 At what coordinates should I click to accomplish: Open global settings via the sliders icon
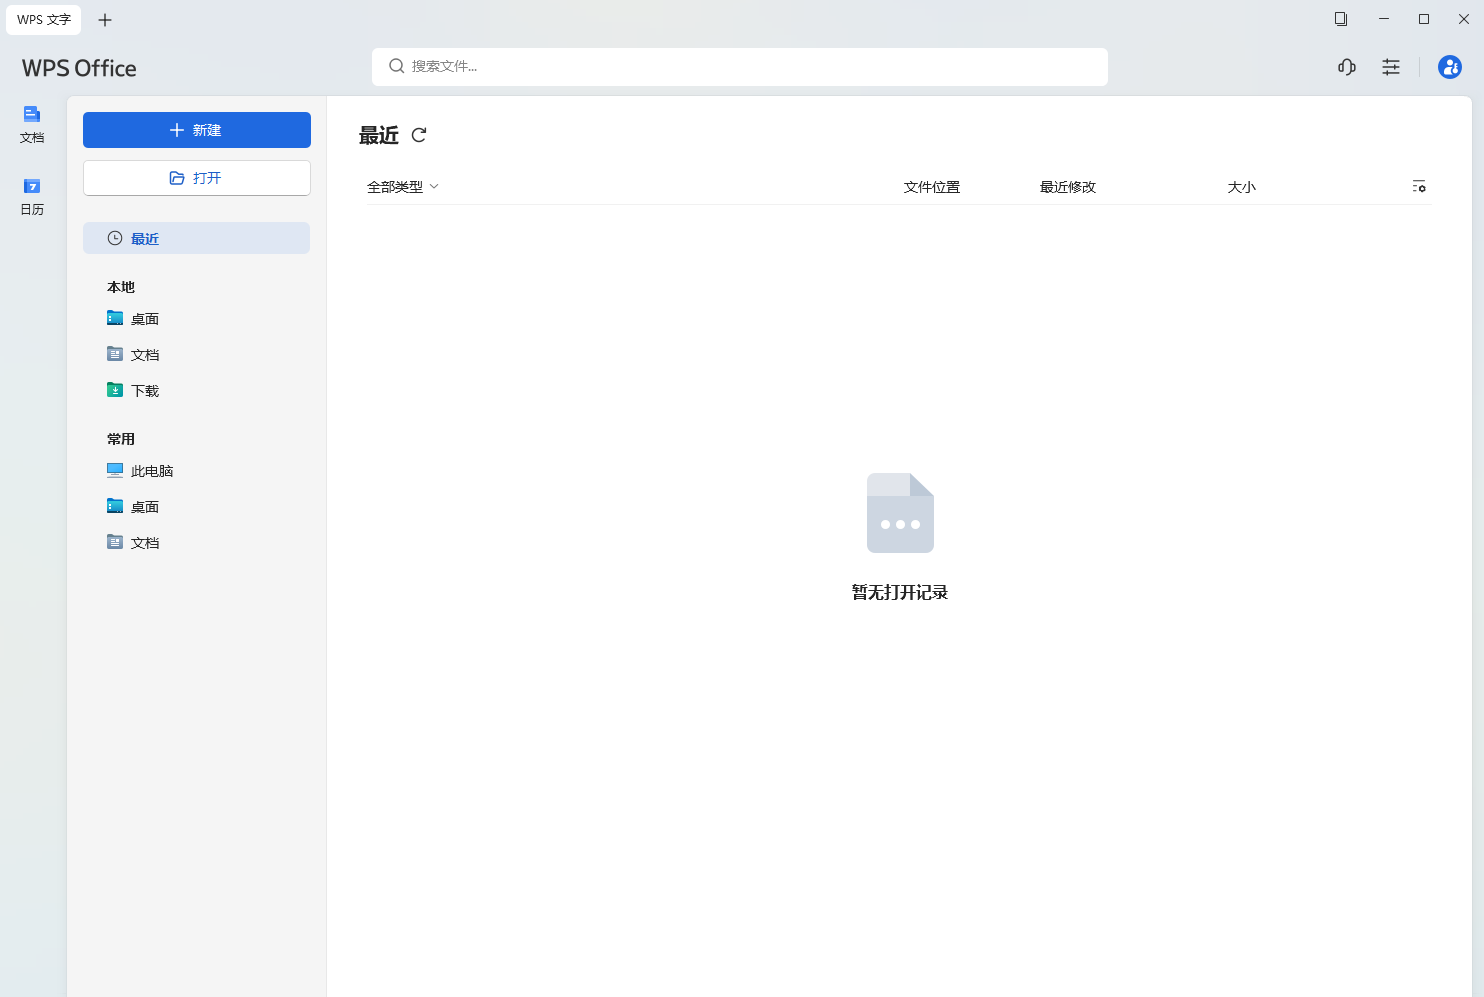coord(1391,67)
